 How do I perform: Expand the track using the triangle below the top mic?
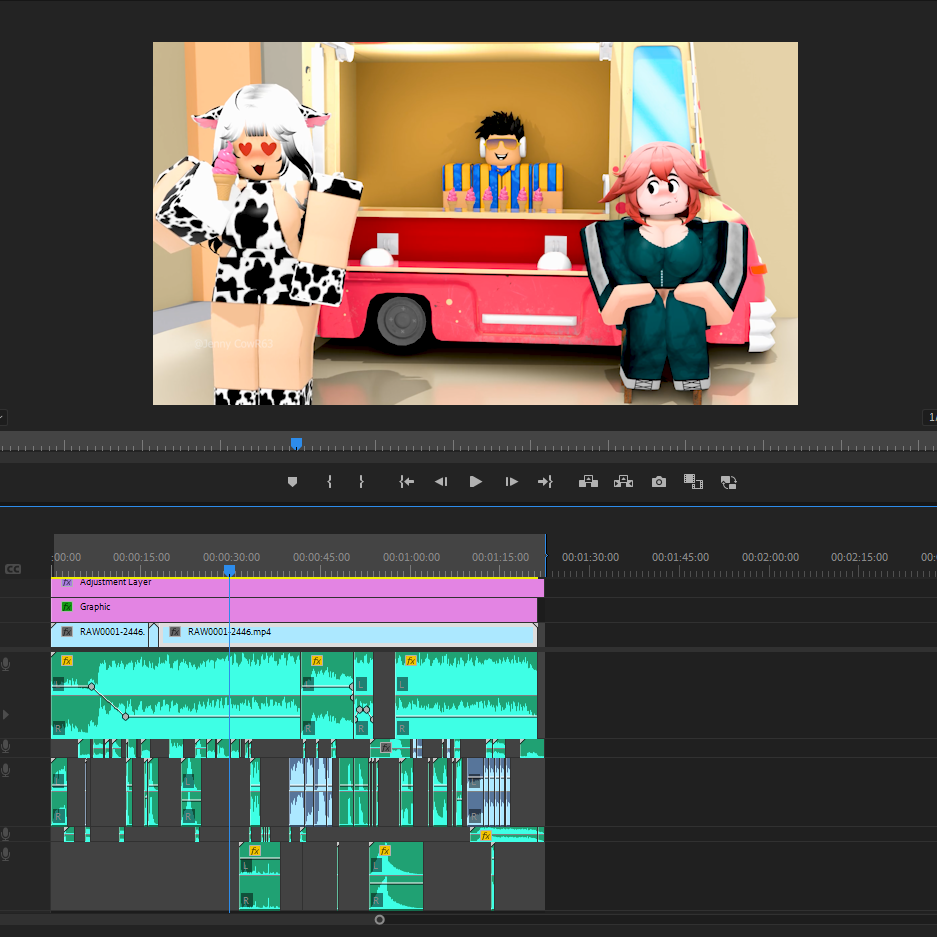(x=6, y=715)
